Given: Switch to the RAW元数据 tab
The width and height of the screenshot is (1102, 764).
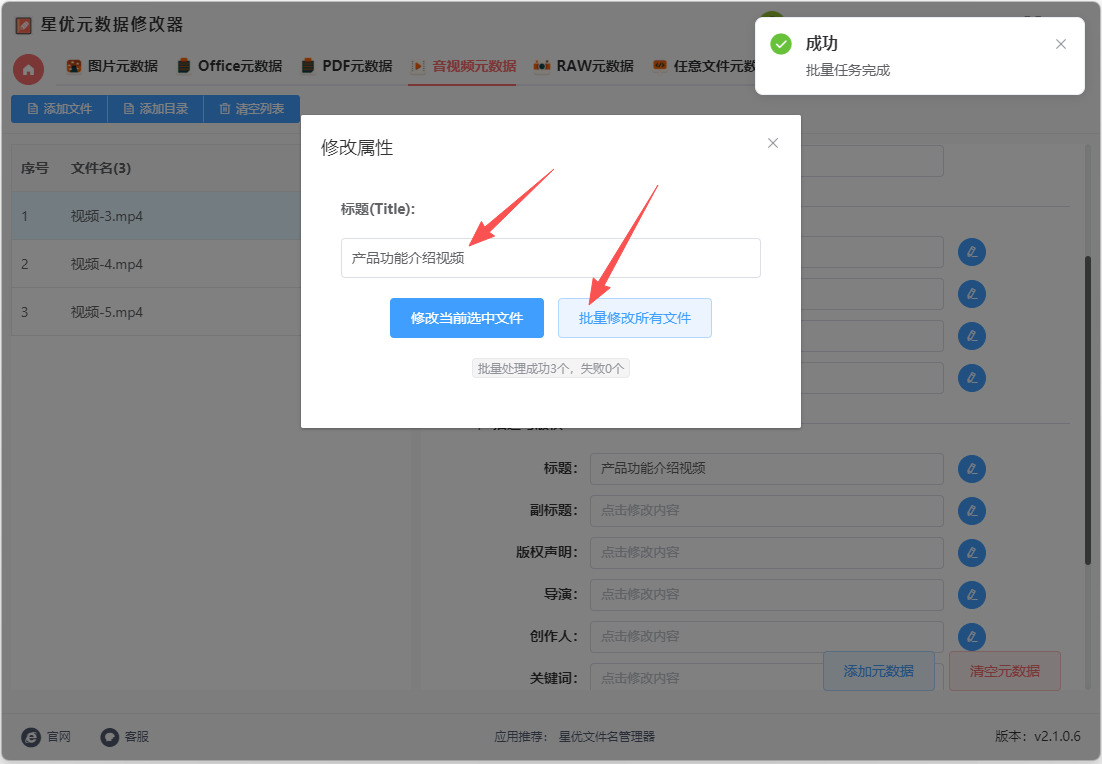Looking at the screenshot, I should (583, 66).
